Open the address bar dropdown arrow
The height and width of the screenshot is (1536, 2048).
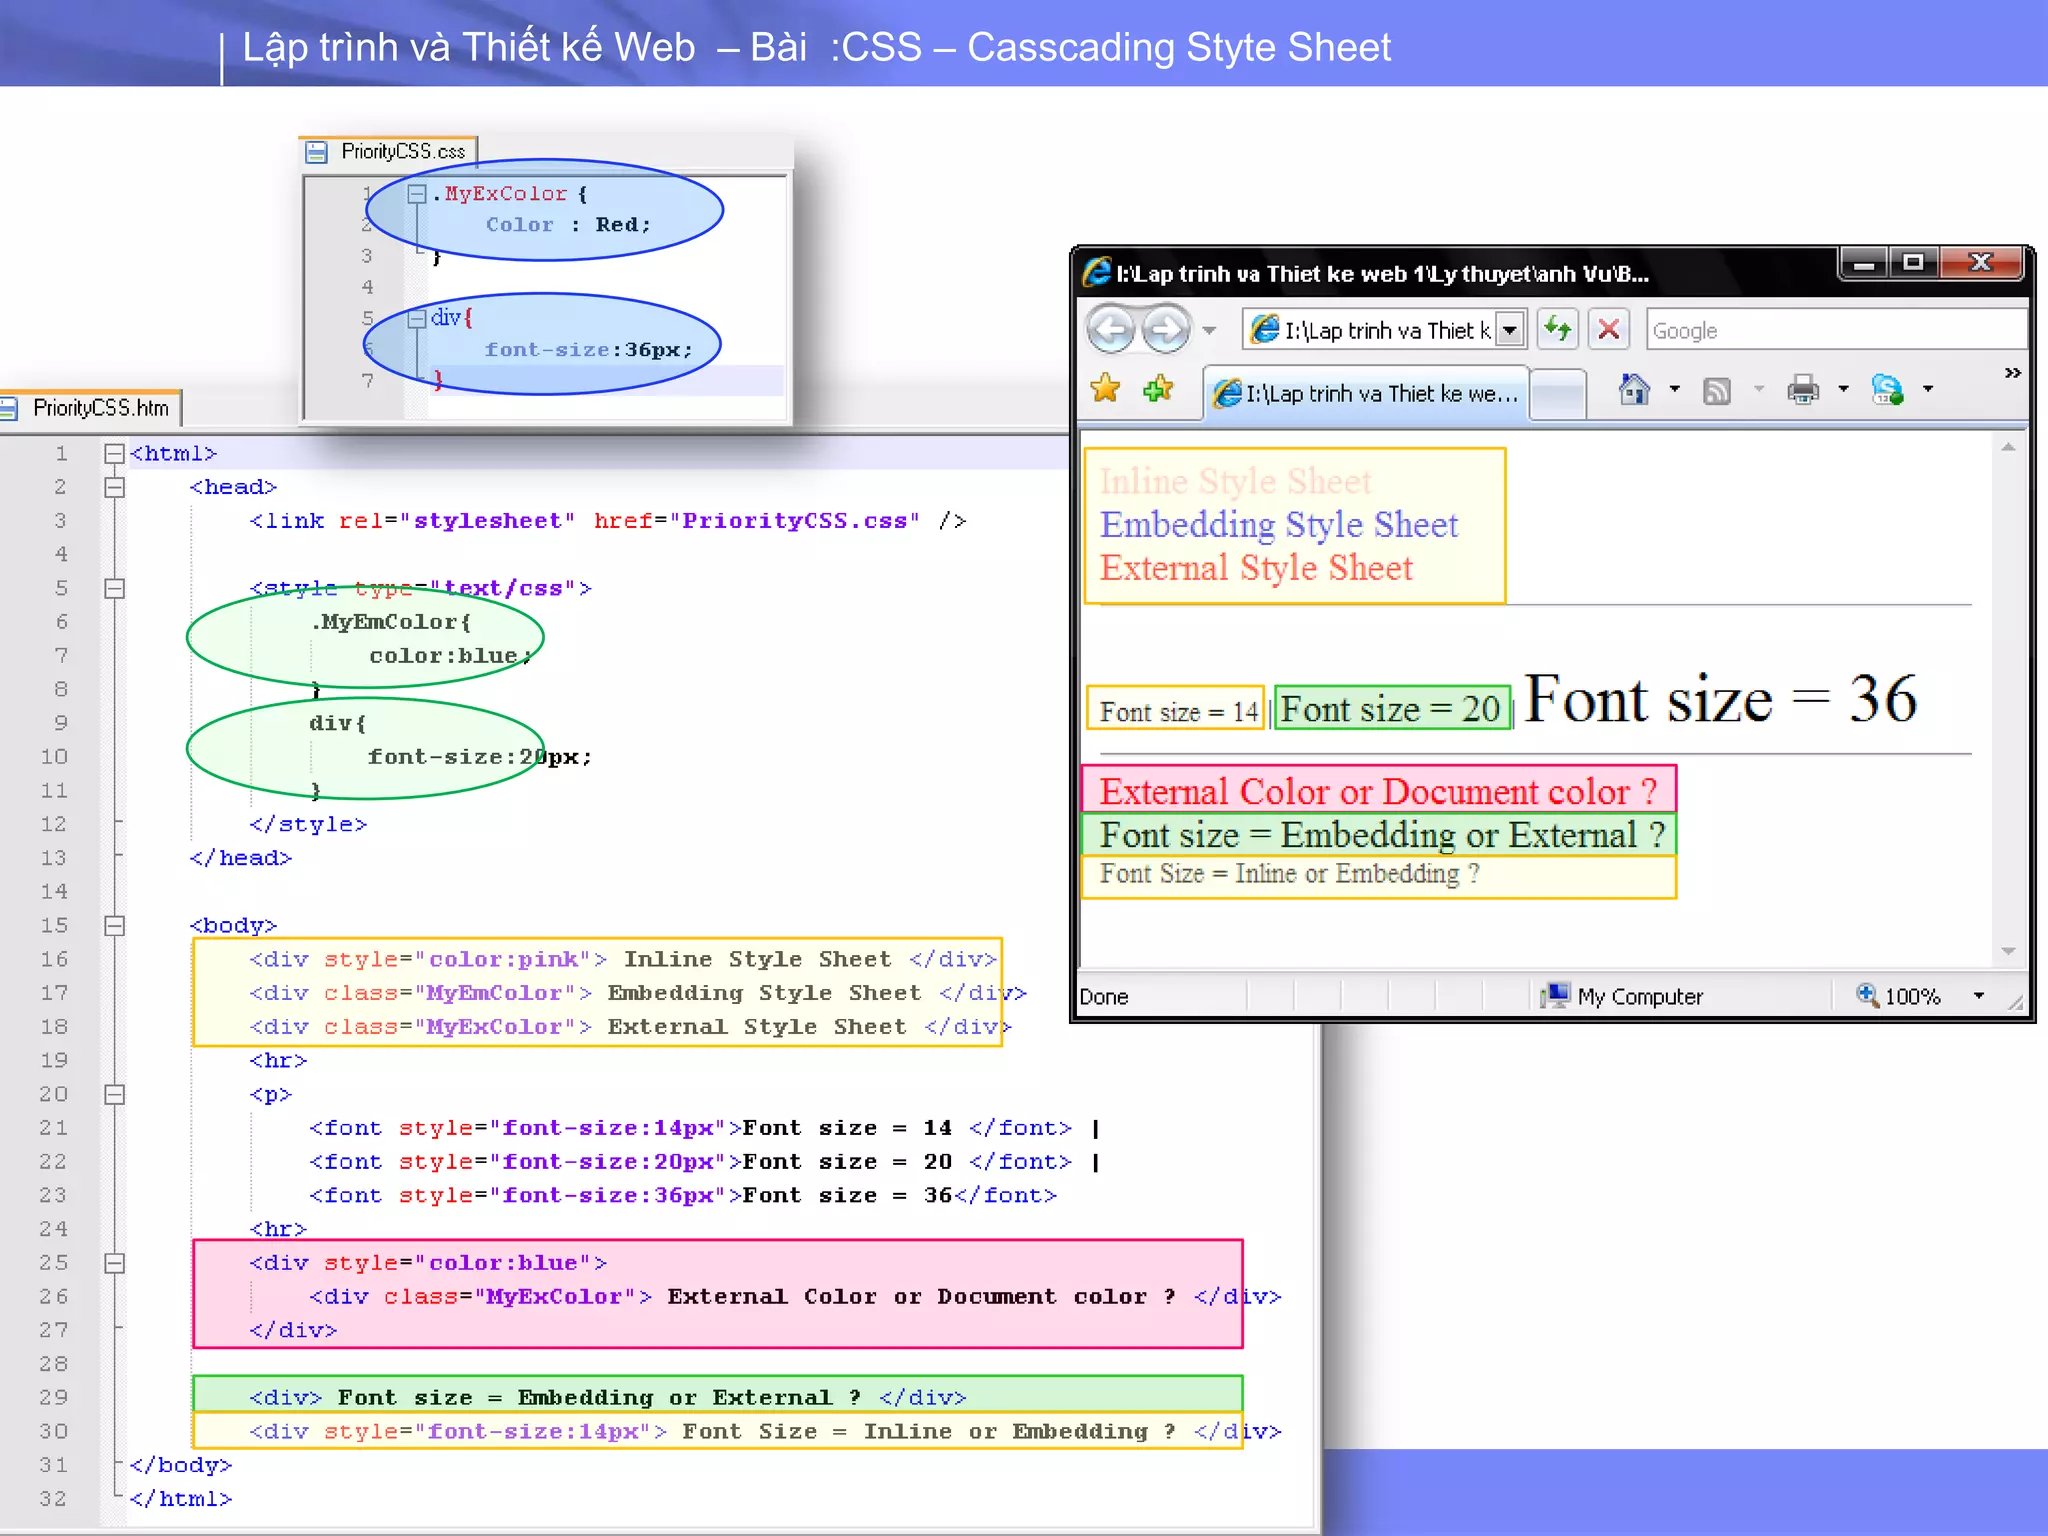coord(1510,330)
